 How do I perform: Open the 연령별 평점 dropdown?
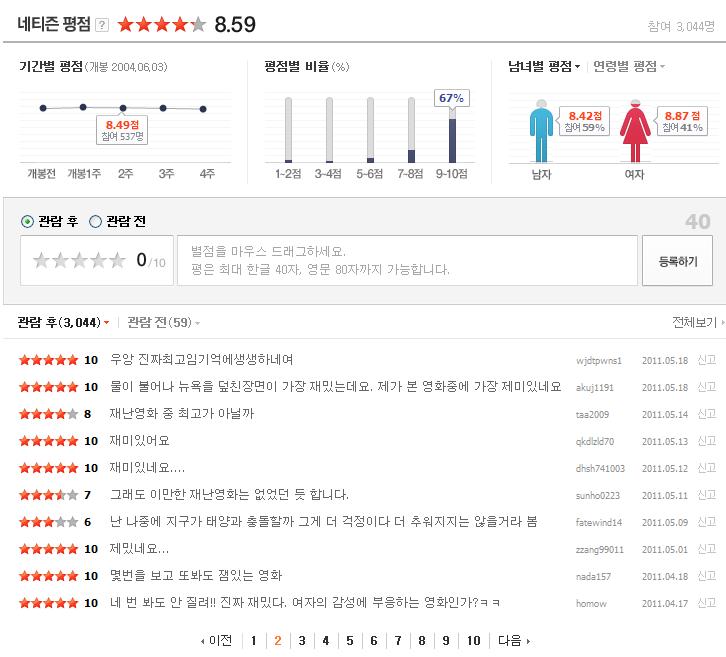tap(629, 67)
